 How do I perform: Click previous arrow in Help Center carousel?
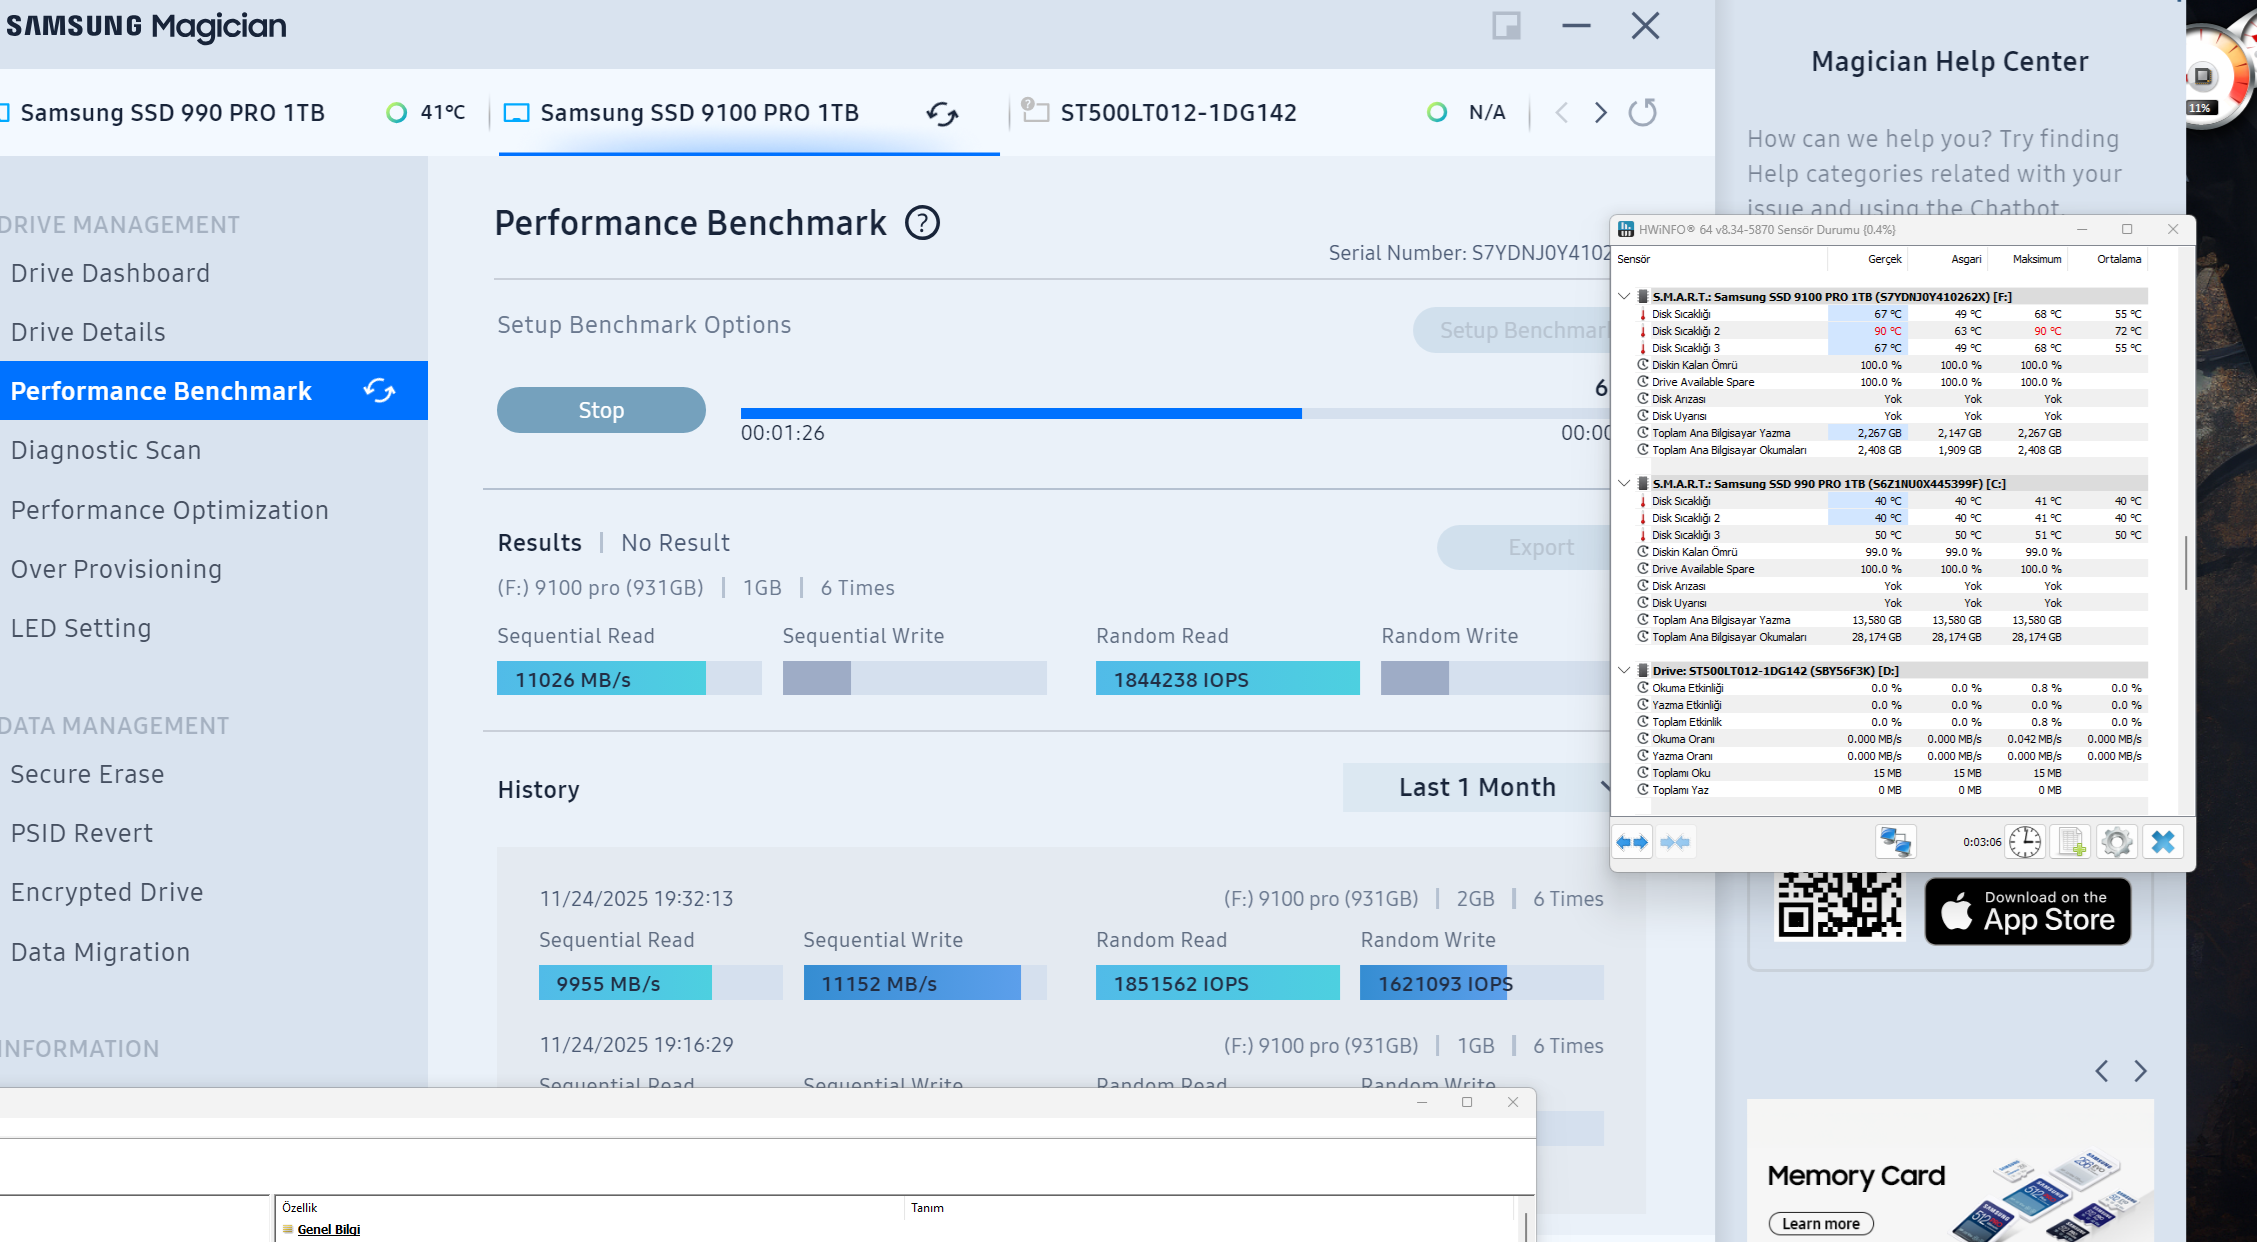coord(2102,1071)
